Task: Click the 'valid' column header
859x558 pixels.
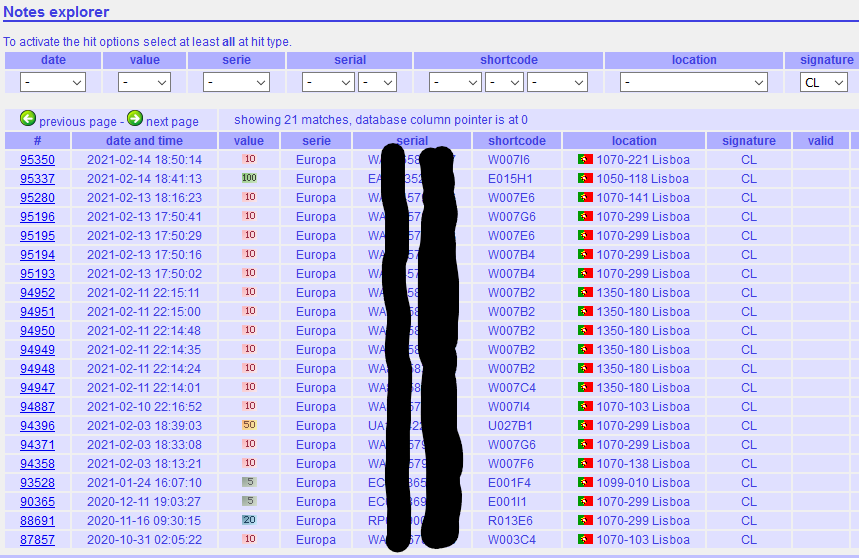Action: [x=821, y=141]
